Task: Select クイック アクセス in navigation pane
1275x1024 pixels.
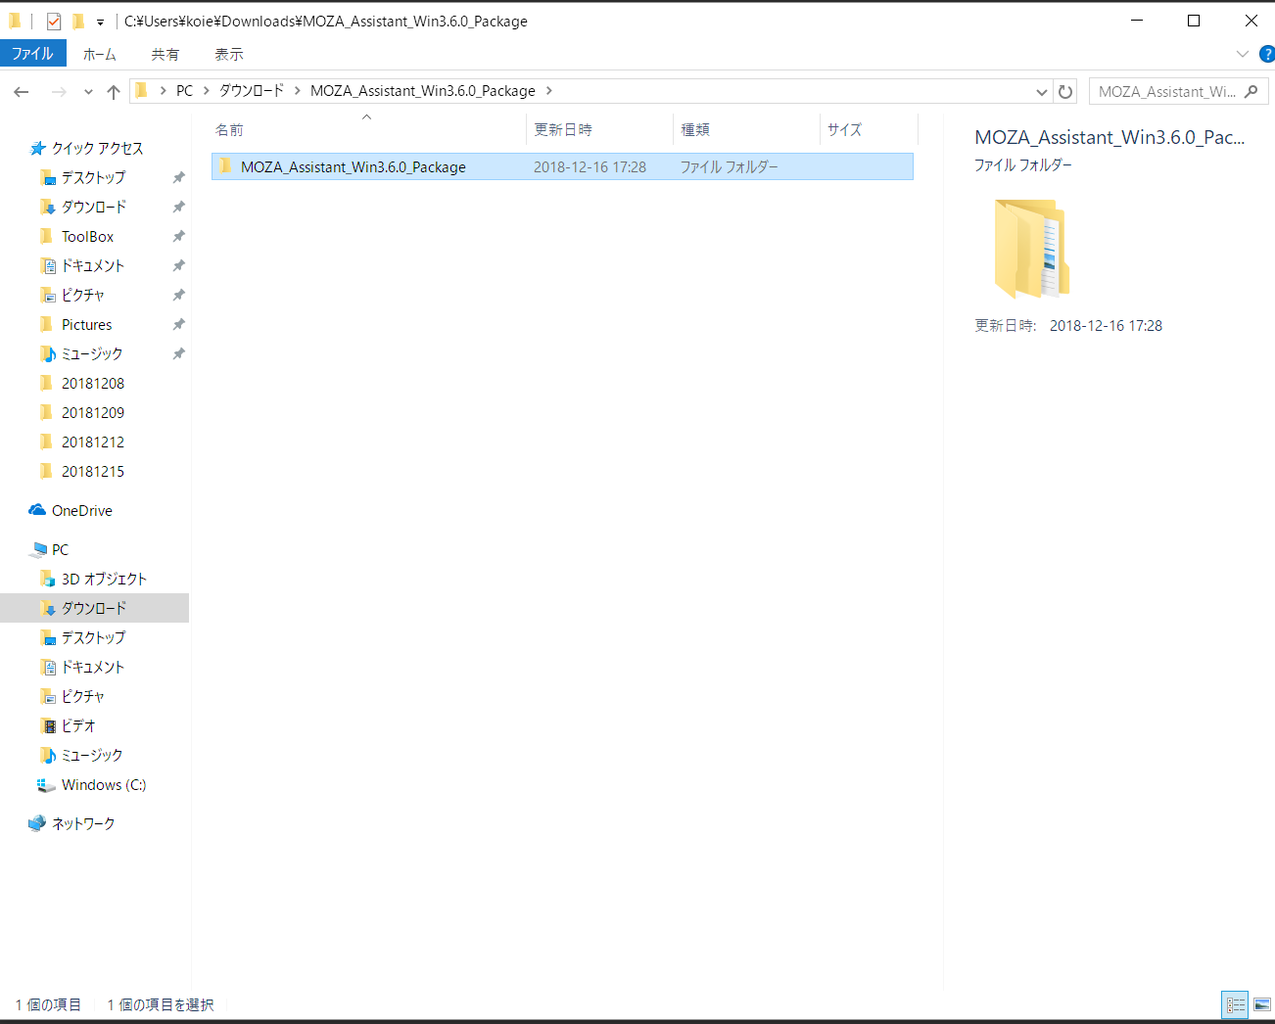Action: click(x=97, y=148)
